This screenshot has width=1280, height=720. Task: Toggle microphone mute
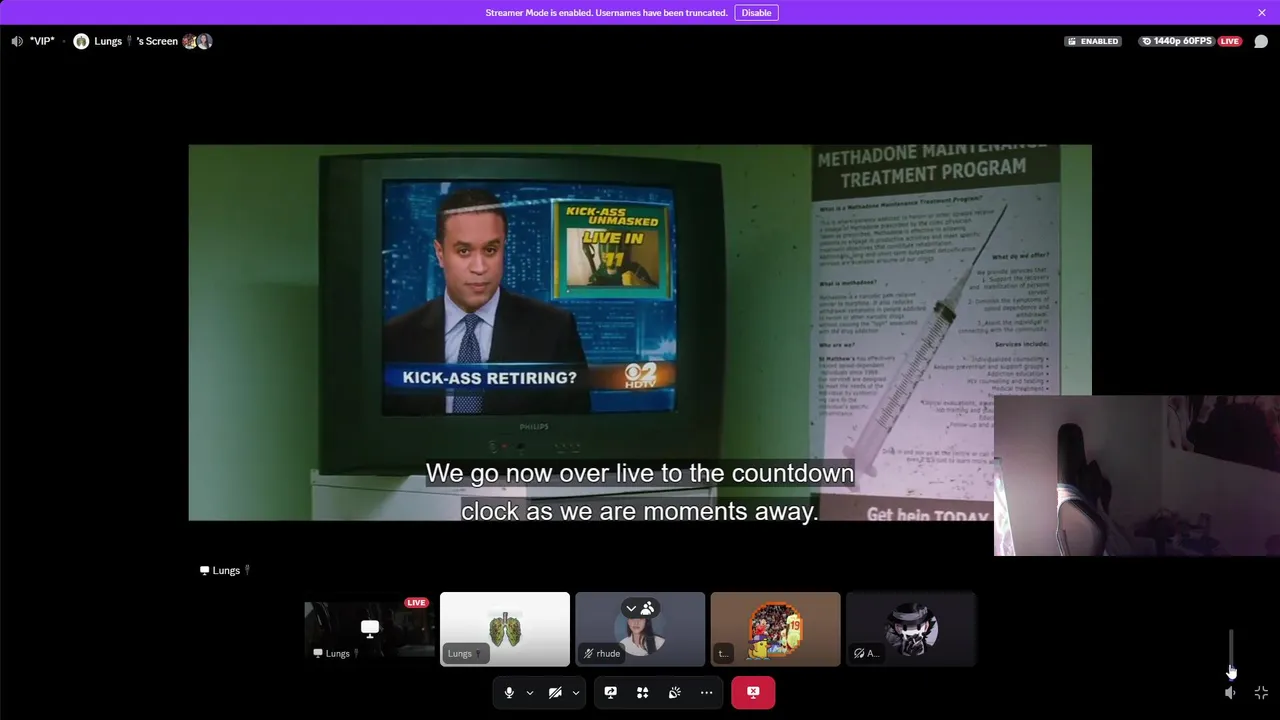(x=509, y=692)
